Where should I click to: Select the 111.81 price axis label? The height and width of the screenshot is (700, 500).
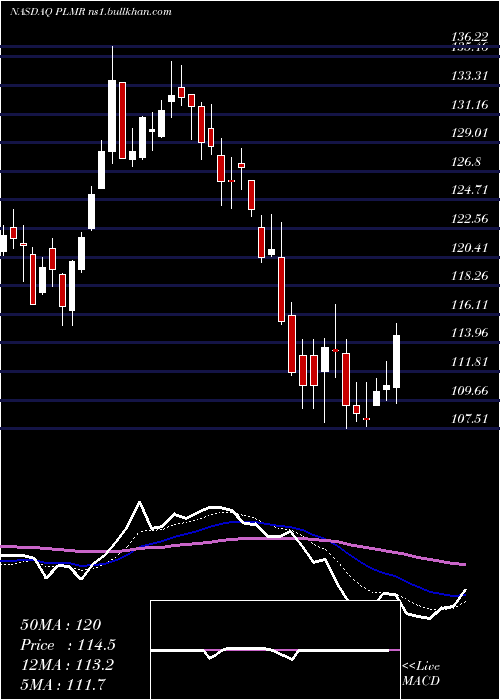pos(469,362)
